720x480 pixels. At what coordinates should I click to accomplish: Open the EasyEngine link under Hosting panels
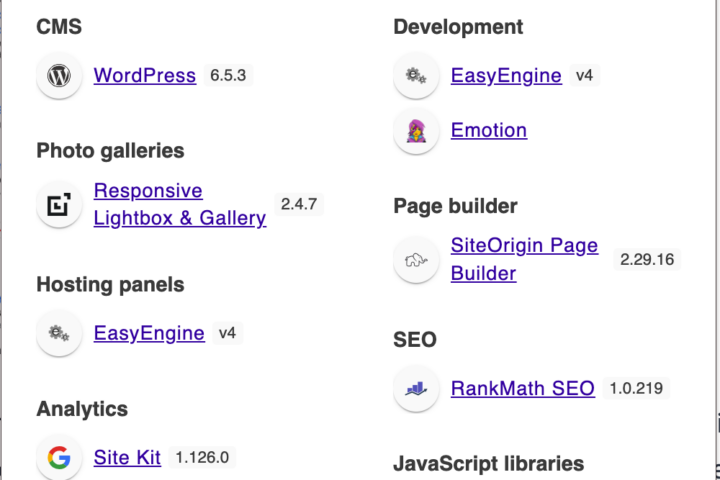click(x=149, y=333)
